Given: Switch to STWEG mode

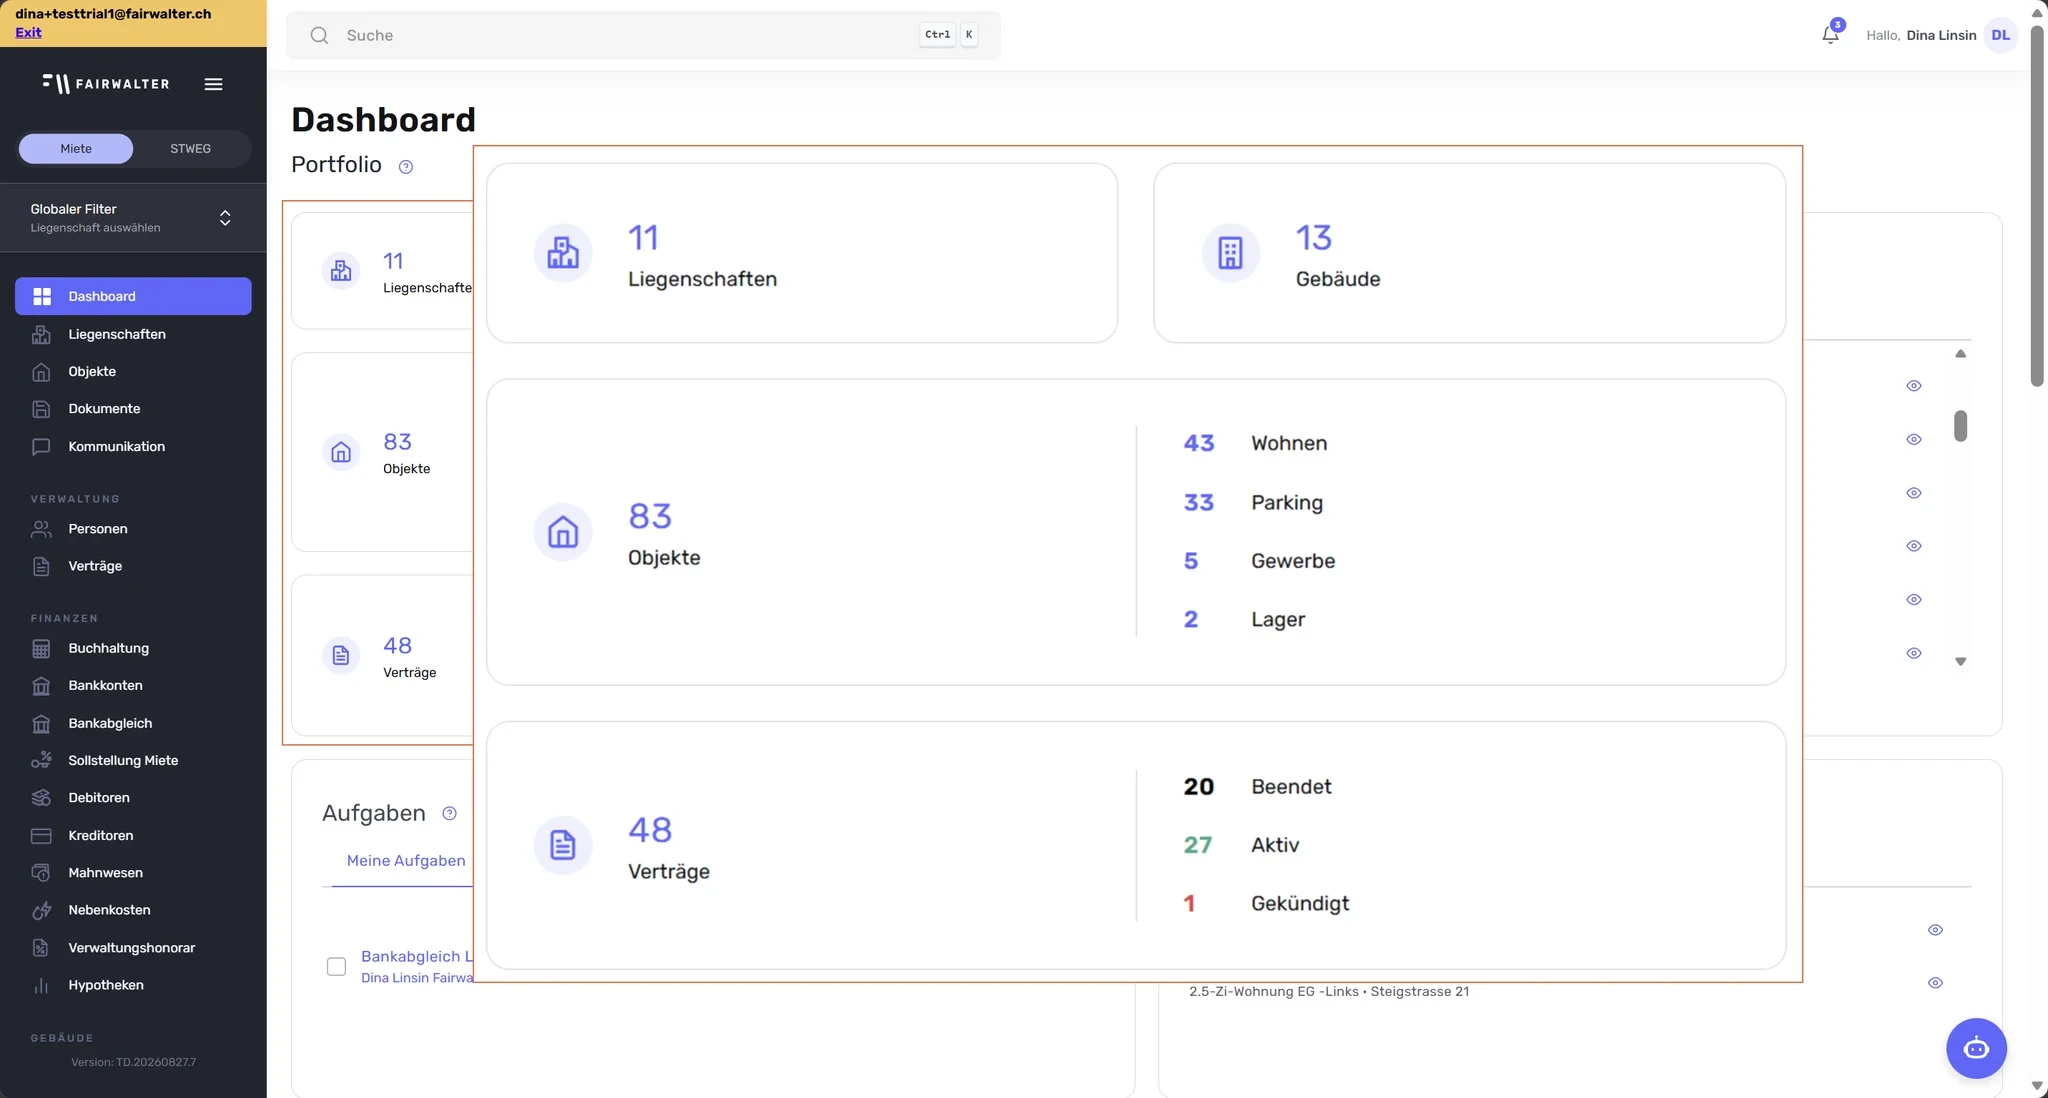Looking at the screenshot, I should pos(190,148).
